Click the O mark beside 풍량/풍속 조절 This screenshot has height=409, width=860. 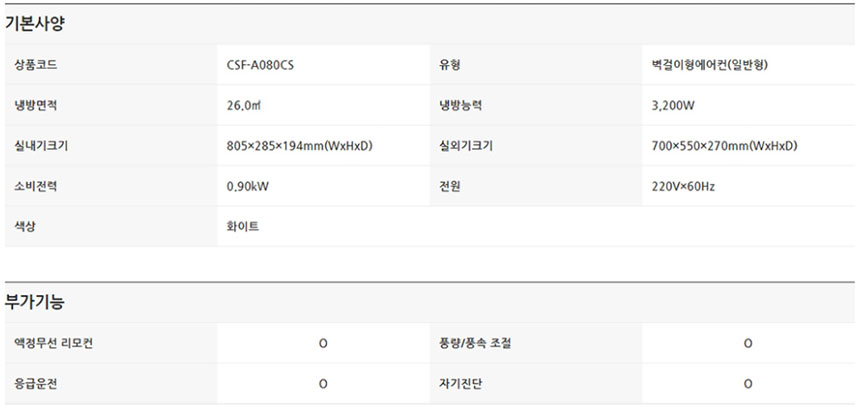click(748, 344)
